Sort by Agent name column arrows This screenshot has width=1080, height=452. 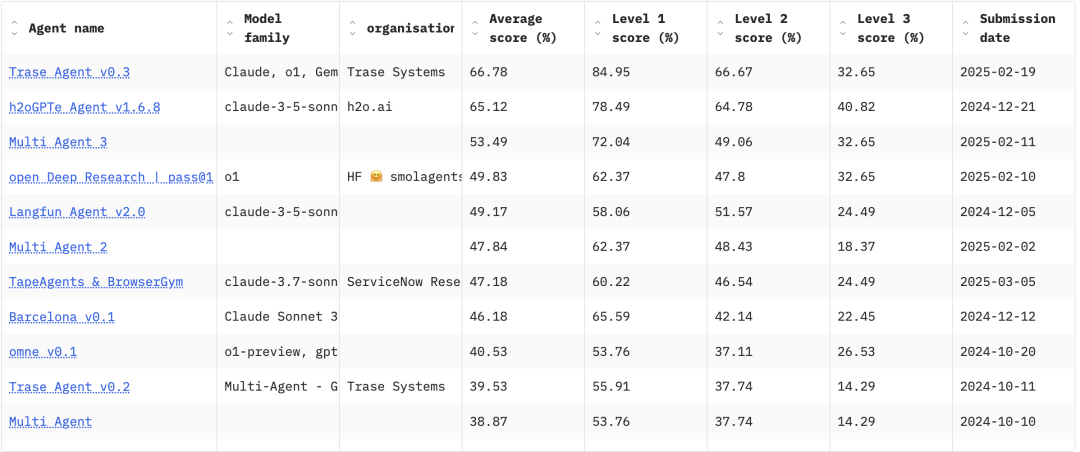[14, 29]
